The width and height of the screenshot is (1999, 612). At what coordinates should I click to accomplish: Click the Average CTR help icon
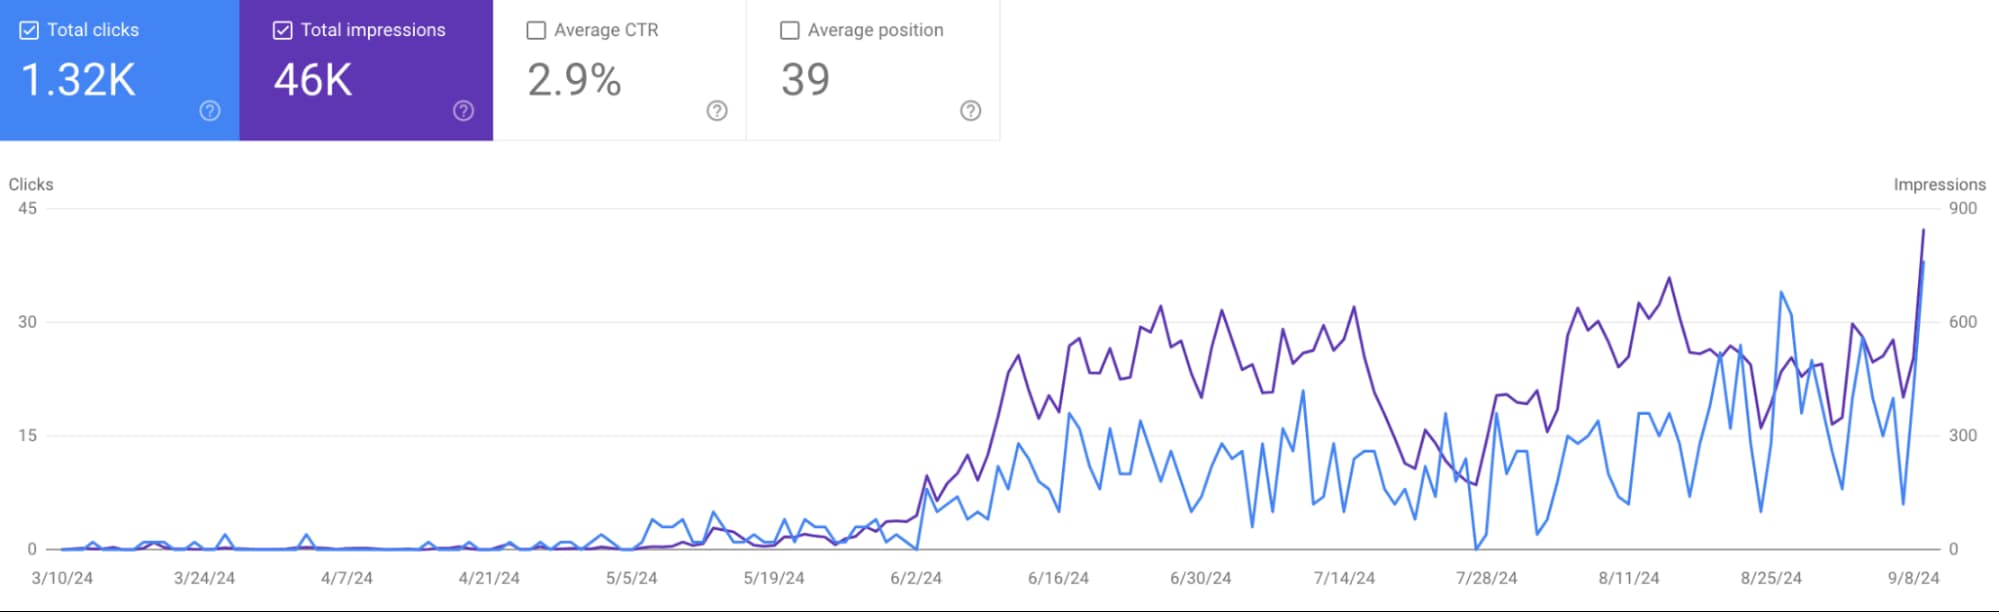[x=716, y=112]
